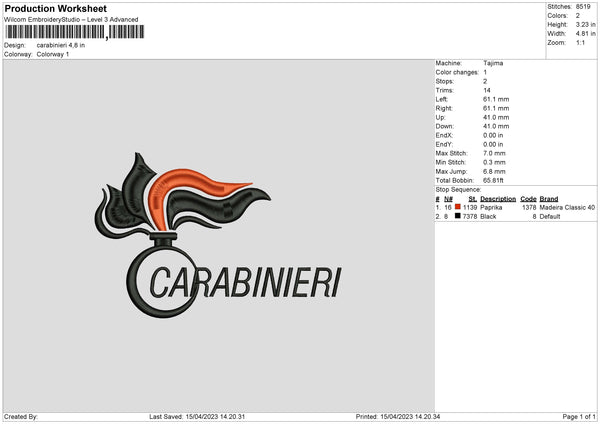Click 'Wilcom EmbroideryStudio – Level 3 Advanced' text
Image resolution: width=600 pixels, height=424 pixels.
pyautogui.click(x=71, y=20)
